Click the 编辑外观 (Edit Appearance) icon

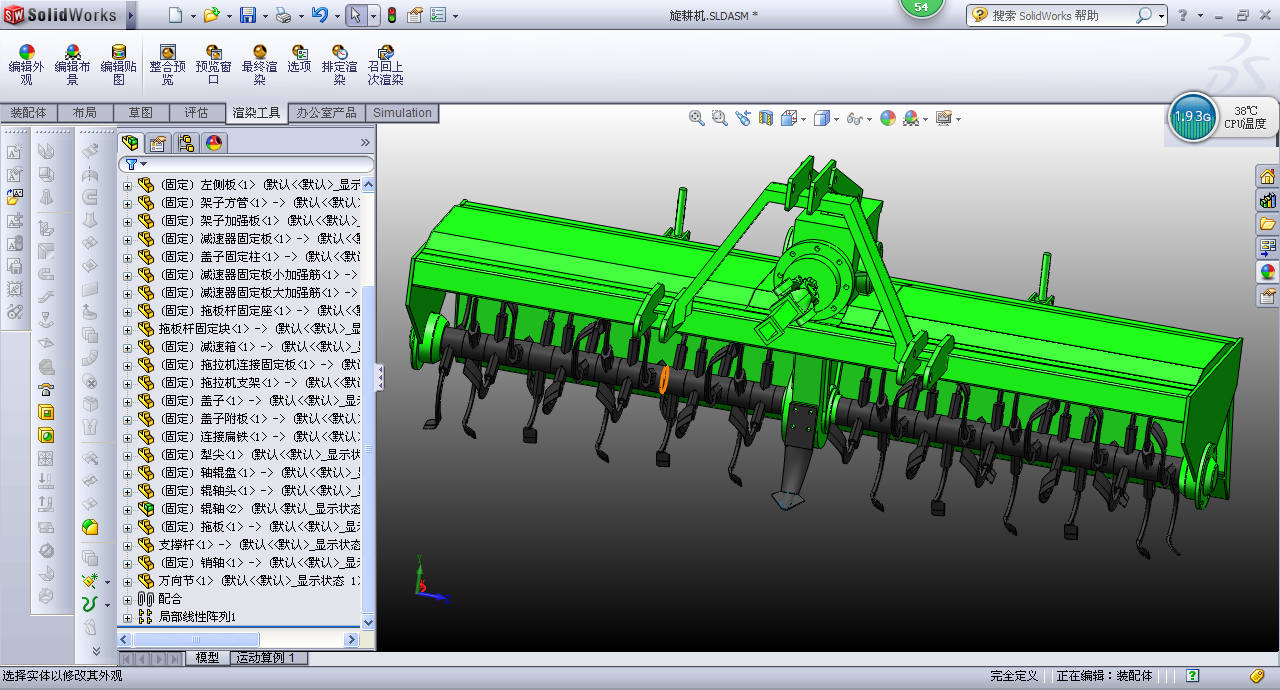(x=26, y=53)
